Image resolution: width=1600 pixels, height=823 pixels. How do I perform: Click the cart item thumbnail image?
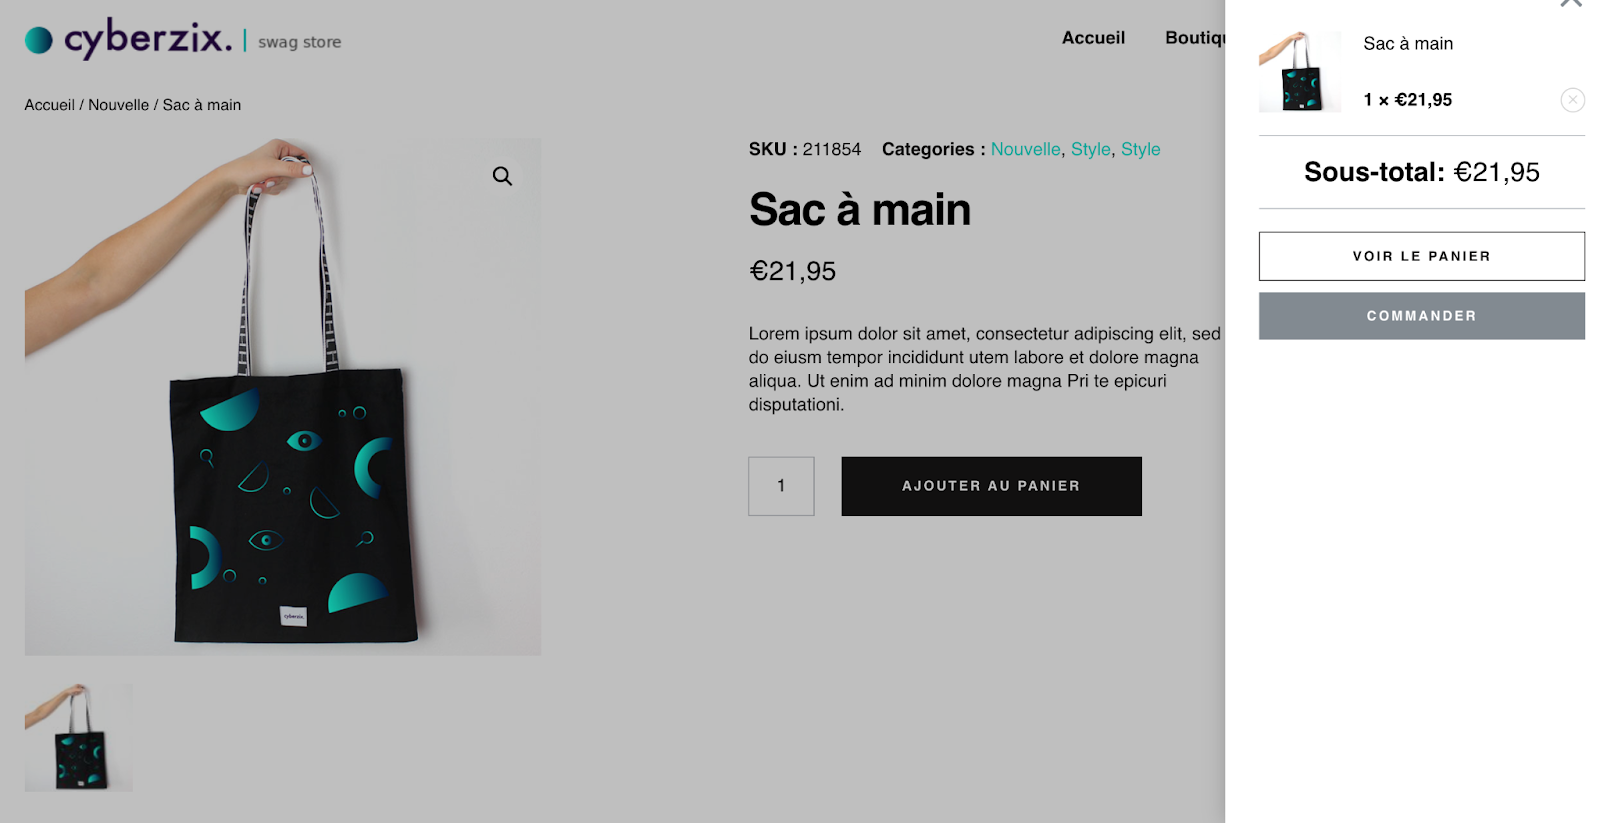click(x=1300, y=71)
